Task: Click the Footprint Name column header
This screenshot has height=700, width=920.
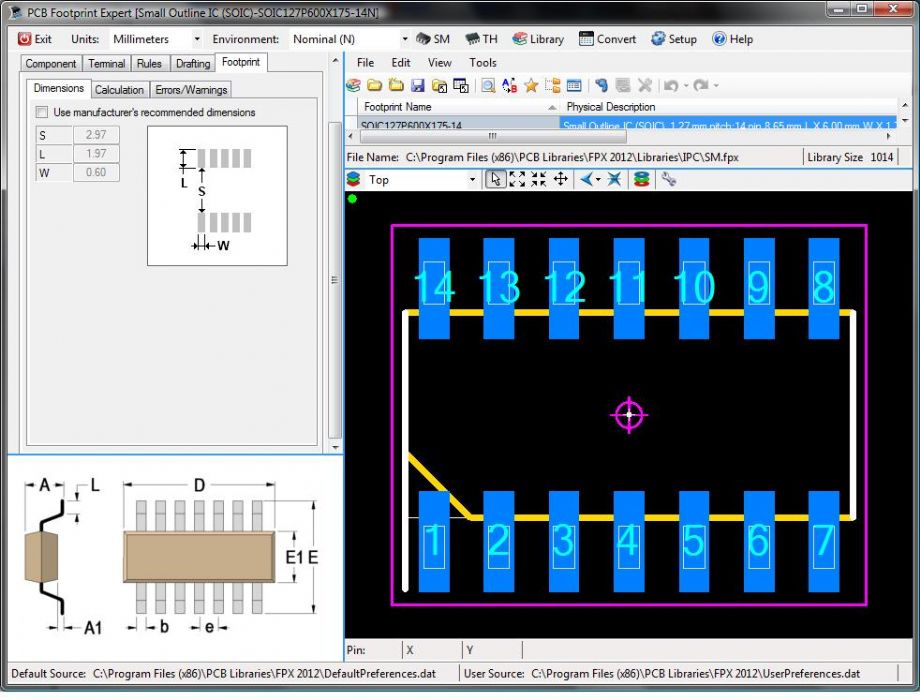Action: (398, 106)
